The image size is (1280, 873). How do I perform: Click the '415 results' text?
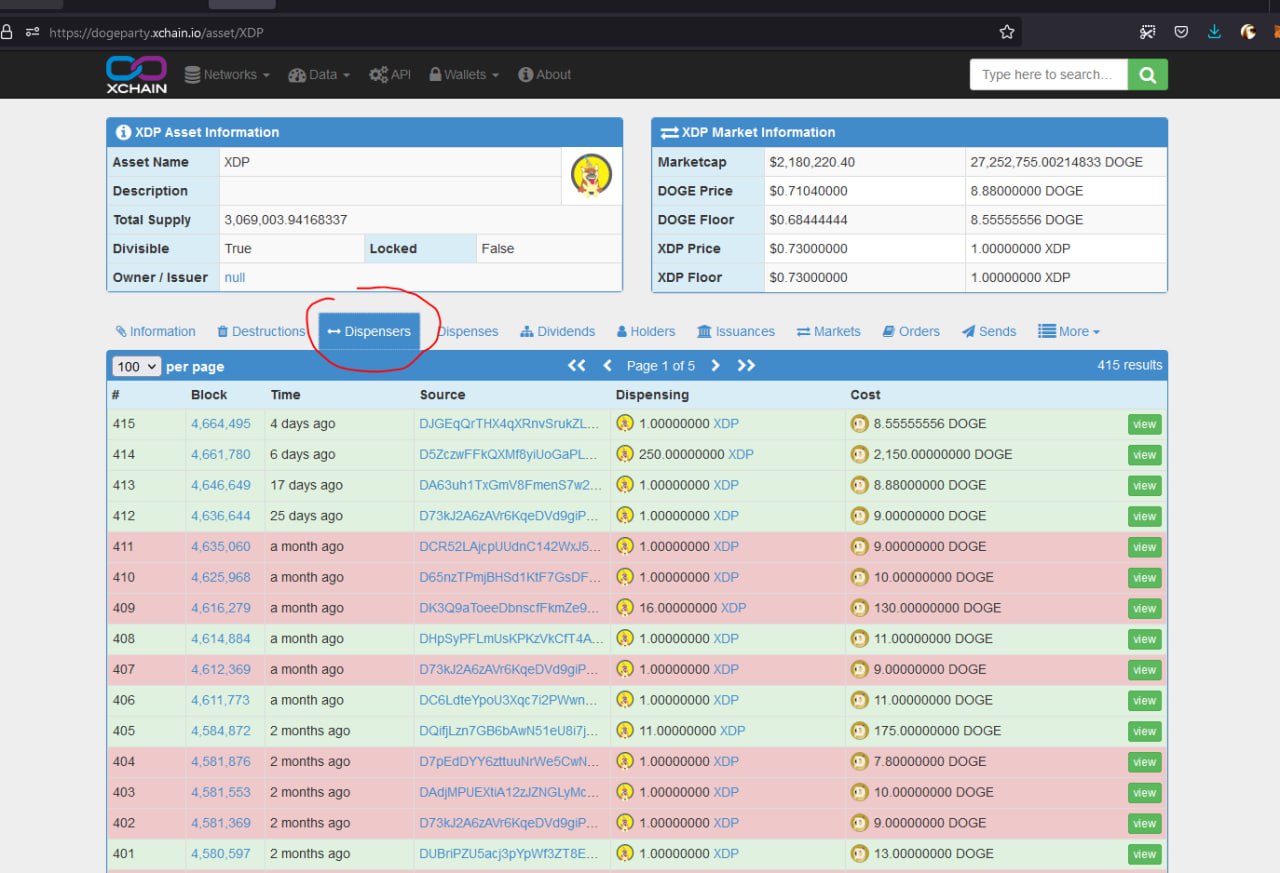click(x=1129, y=366)
